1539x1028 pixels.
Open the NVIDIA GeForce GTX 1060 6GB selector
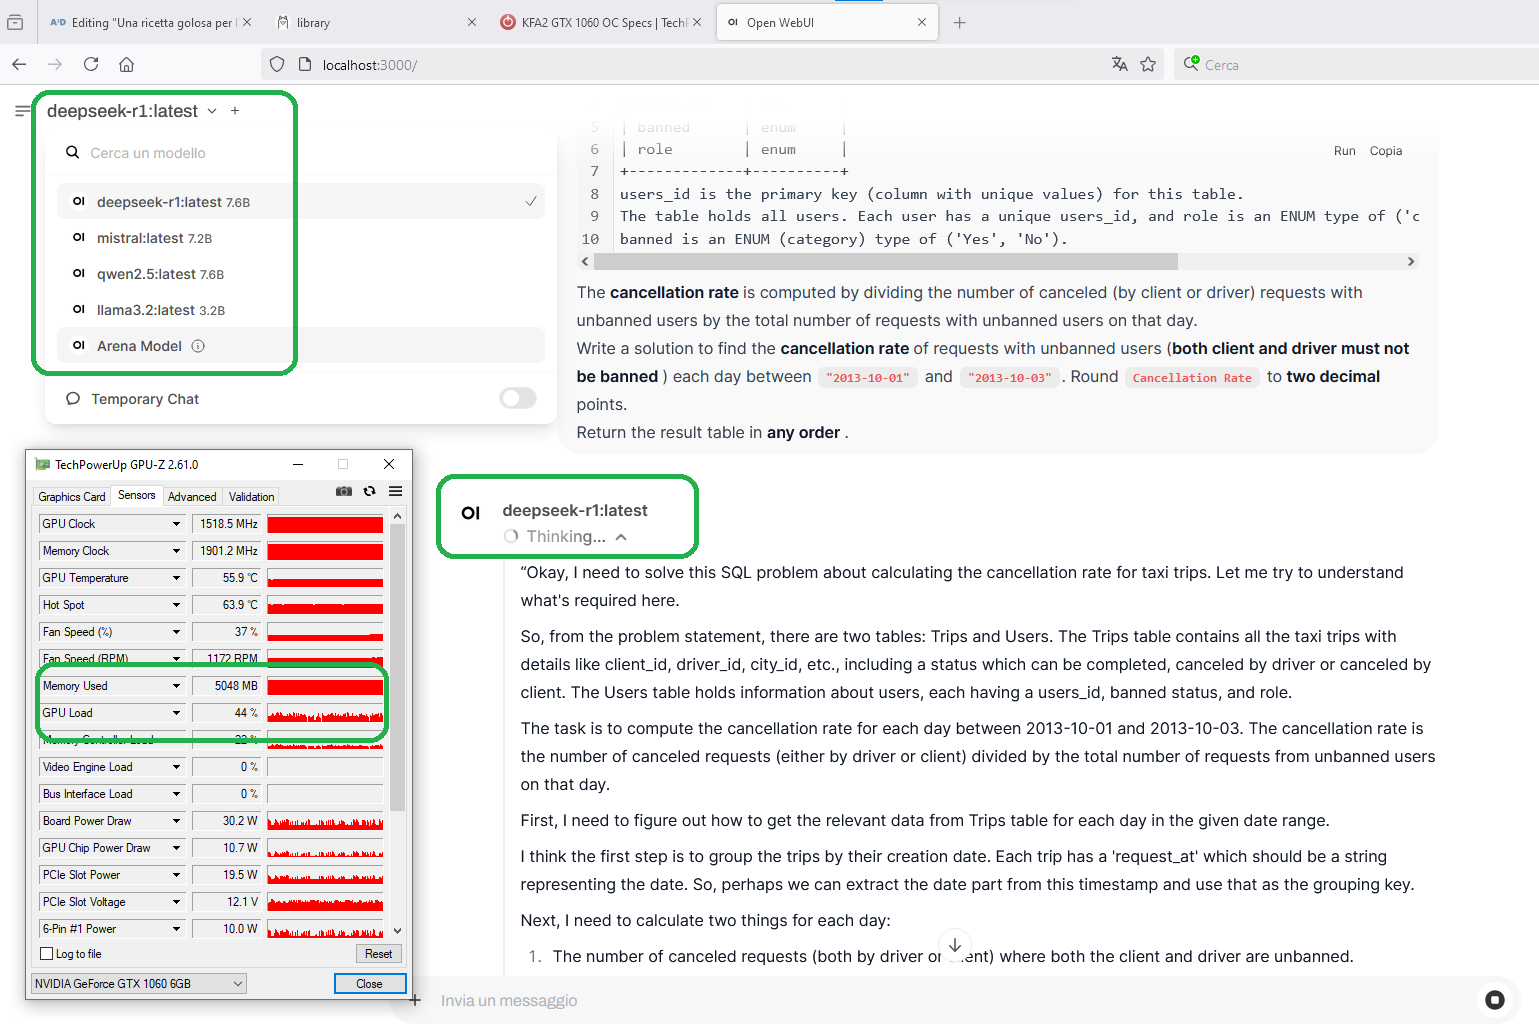coord(139,983)
